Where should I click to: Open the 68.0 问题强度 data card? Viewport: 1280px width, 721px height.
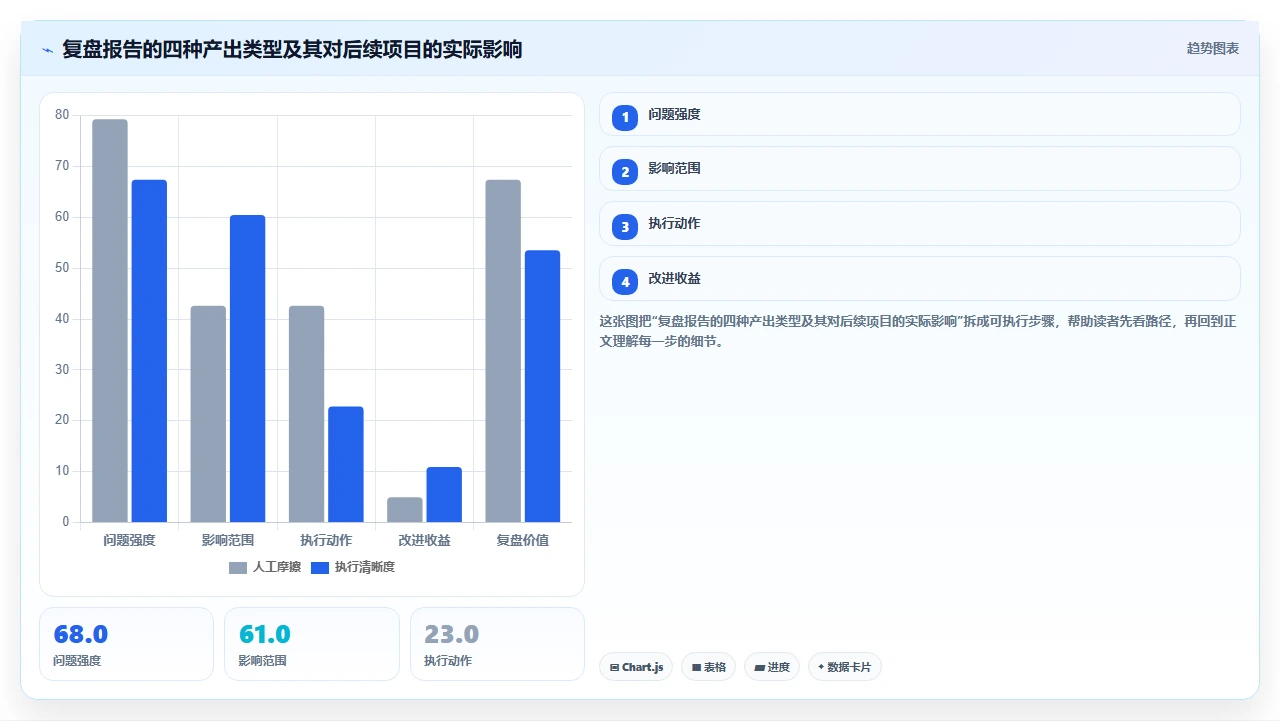tap(126, 644)
